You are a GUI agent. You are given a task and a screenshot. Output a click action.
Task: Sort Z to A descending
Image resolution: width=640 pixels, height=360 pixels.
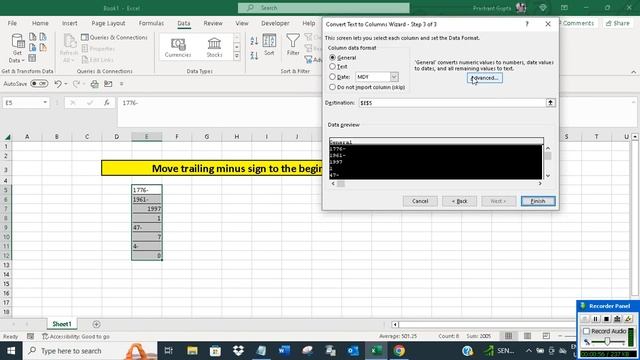pos(254,55)
